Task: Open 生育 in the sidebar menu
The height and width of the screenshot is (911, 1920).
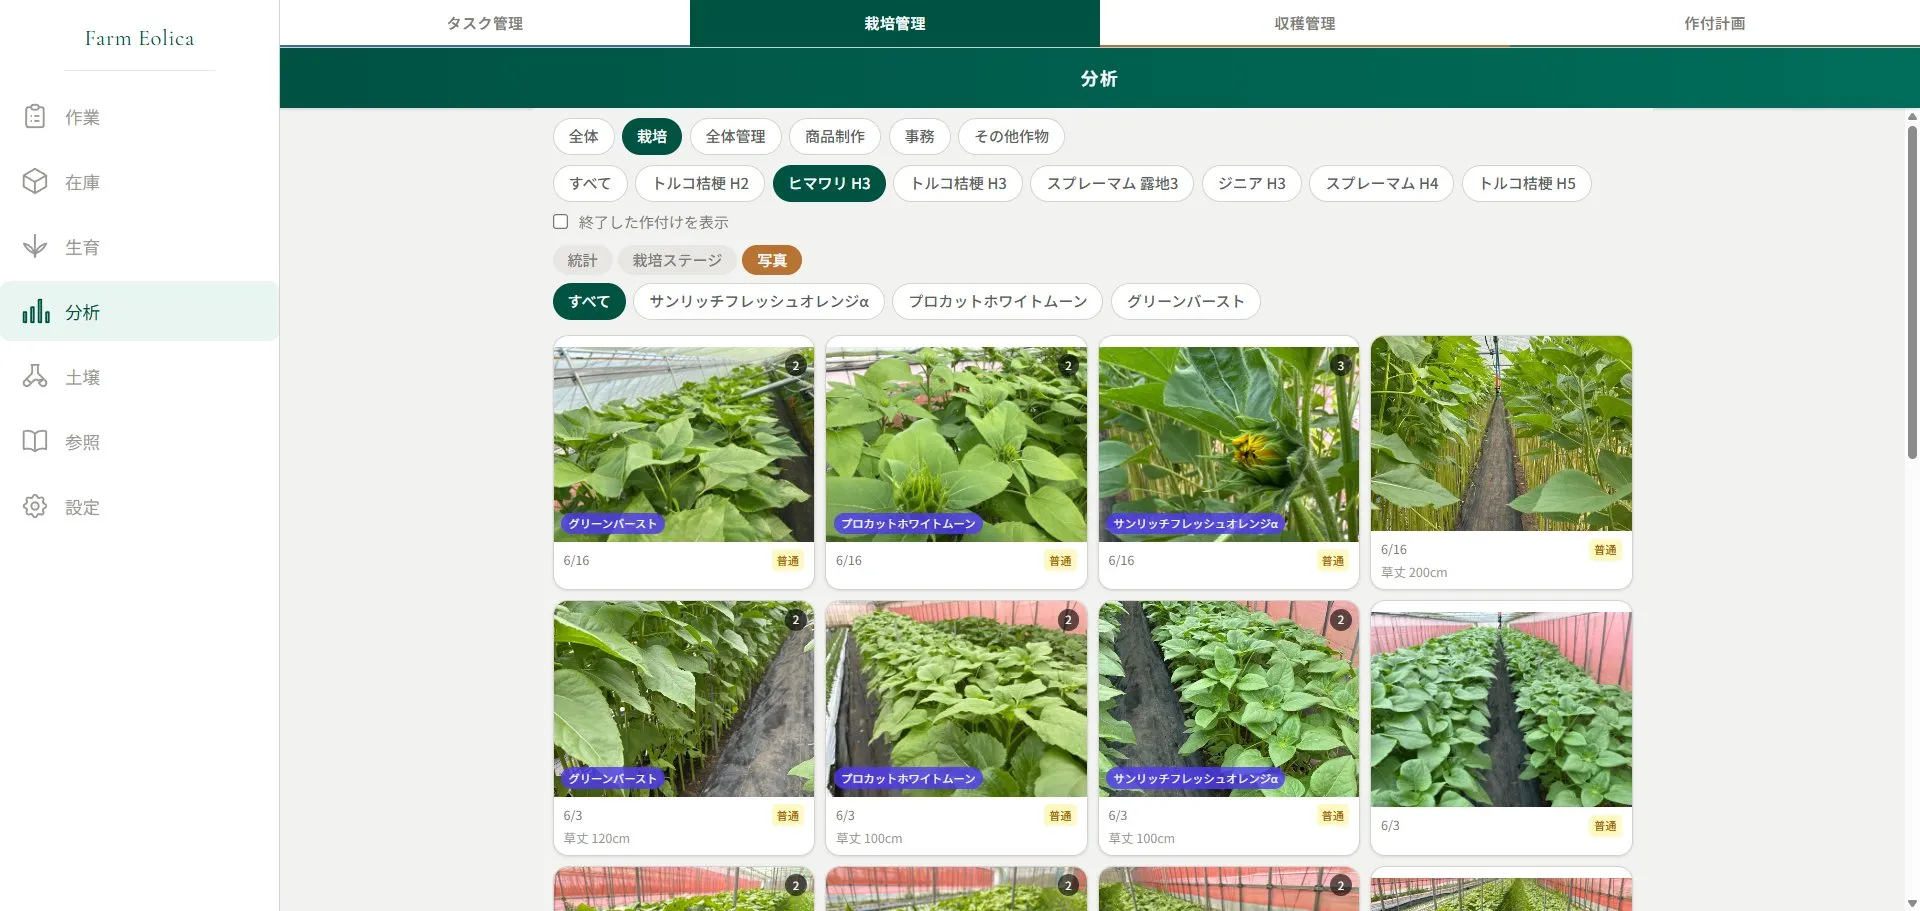Action: click(x=139, y=247)
